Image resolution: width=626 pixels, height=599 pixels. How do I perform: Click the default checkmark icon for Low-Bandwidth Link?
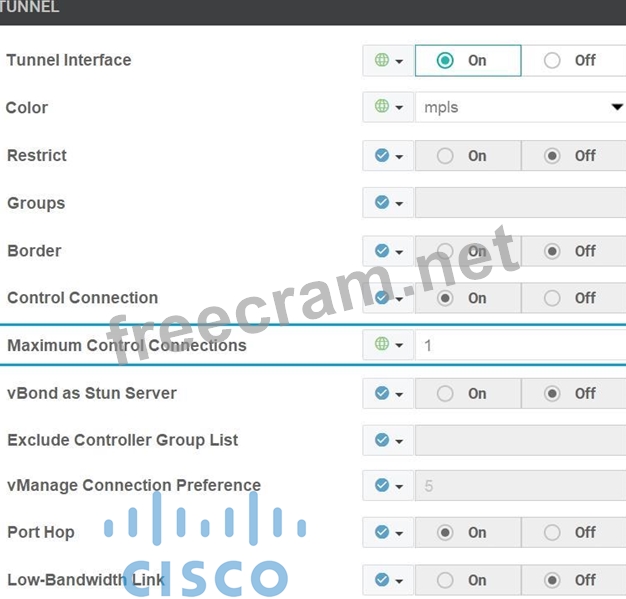pos(381,579)
